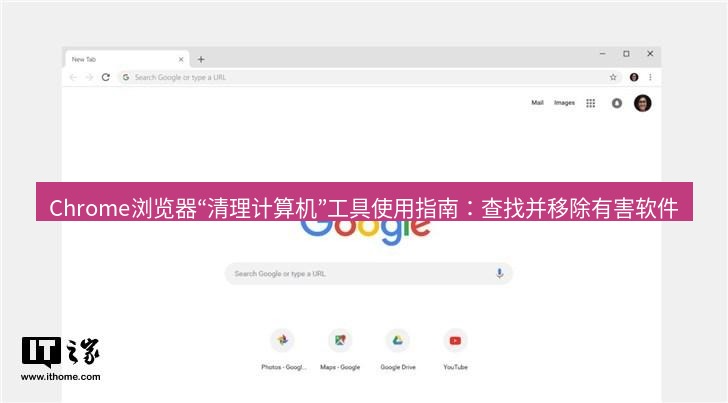Open the Photos - Google shortcut
728x403 pixels.
283,349
